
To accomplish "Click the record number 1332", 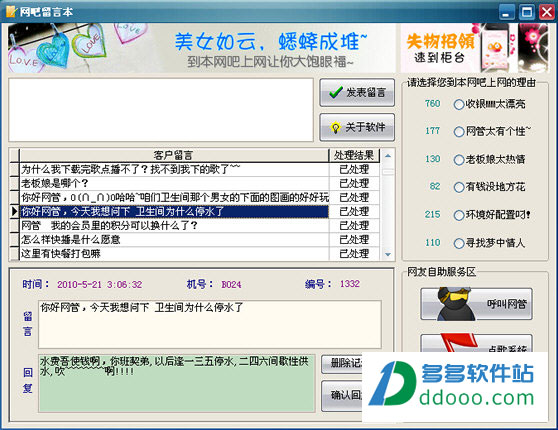I will [x=350, y=284].
